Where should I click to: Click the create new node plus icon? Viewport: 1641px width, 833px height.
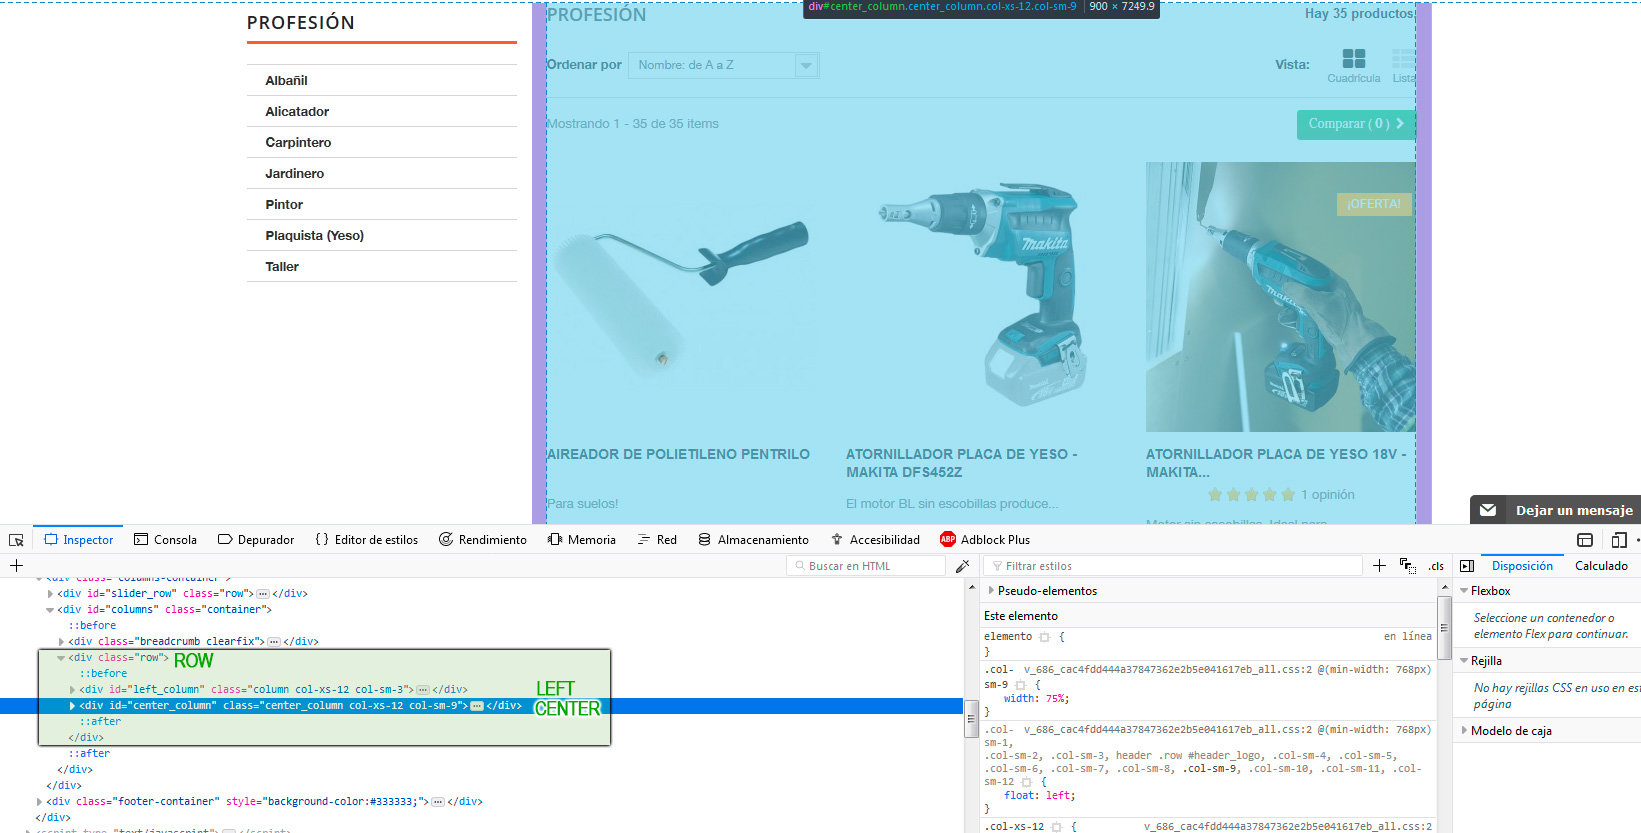tap(16, 566)
